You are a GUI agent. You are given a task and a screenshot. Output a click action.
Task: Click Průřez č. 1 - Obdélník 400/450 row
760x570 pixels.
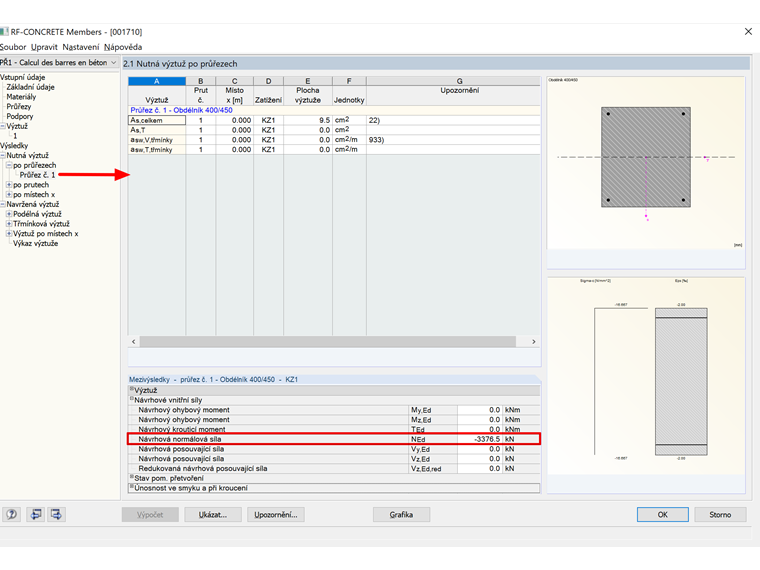[334, 110]
